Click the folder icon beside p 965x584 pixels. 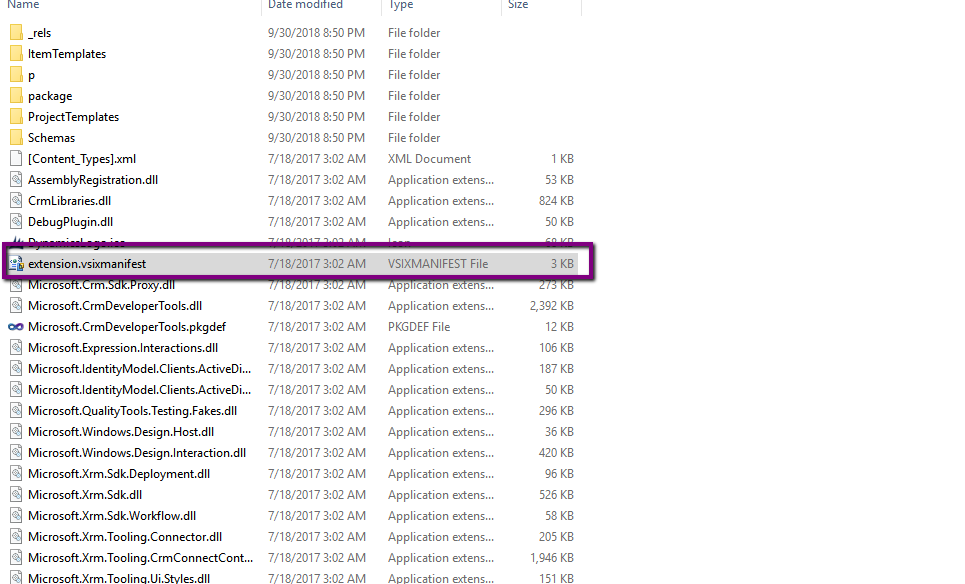[x=16, y=74]
